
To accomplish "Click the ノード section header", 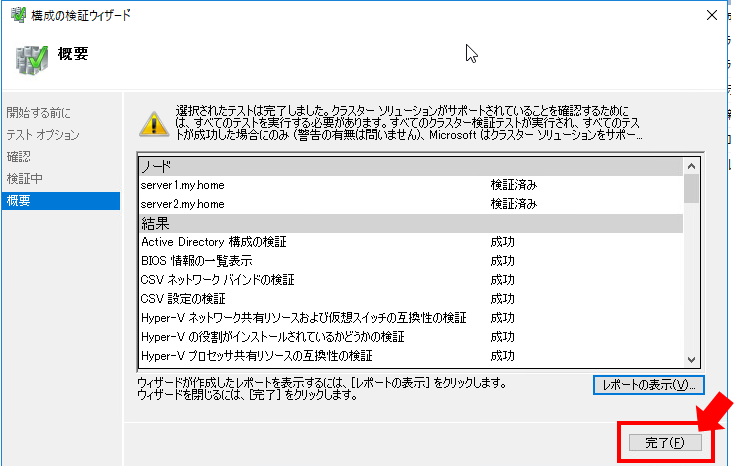I will 411,166.
